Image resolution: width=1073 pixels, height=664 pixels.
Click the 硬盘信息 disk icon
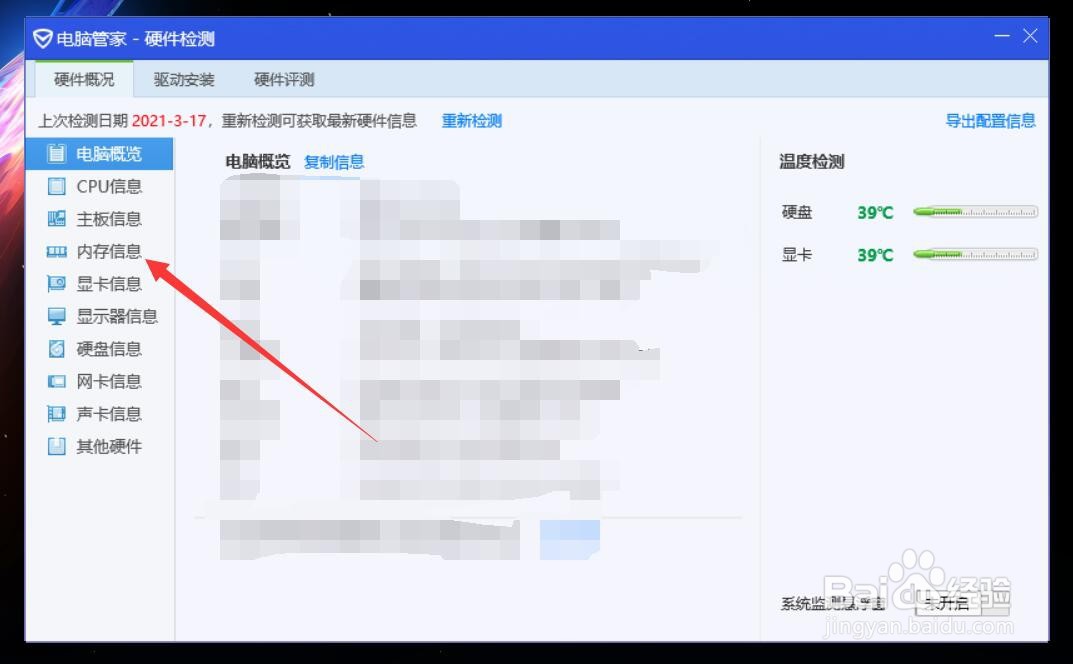[56, 348]
